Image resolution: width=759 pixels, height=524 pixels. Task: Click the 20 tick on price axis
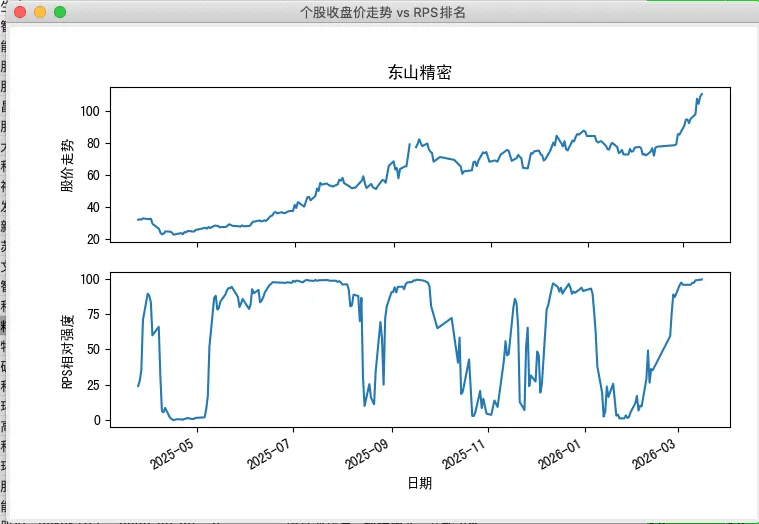pos(93,239)
